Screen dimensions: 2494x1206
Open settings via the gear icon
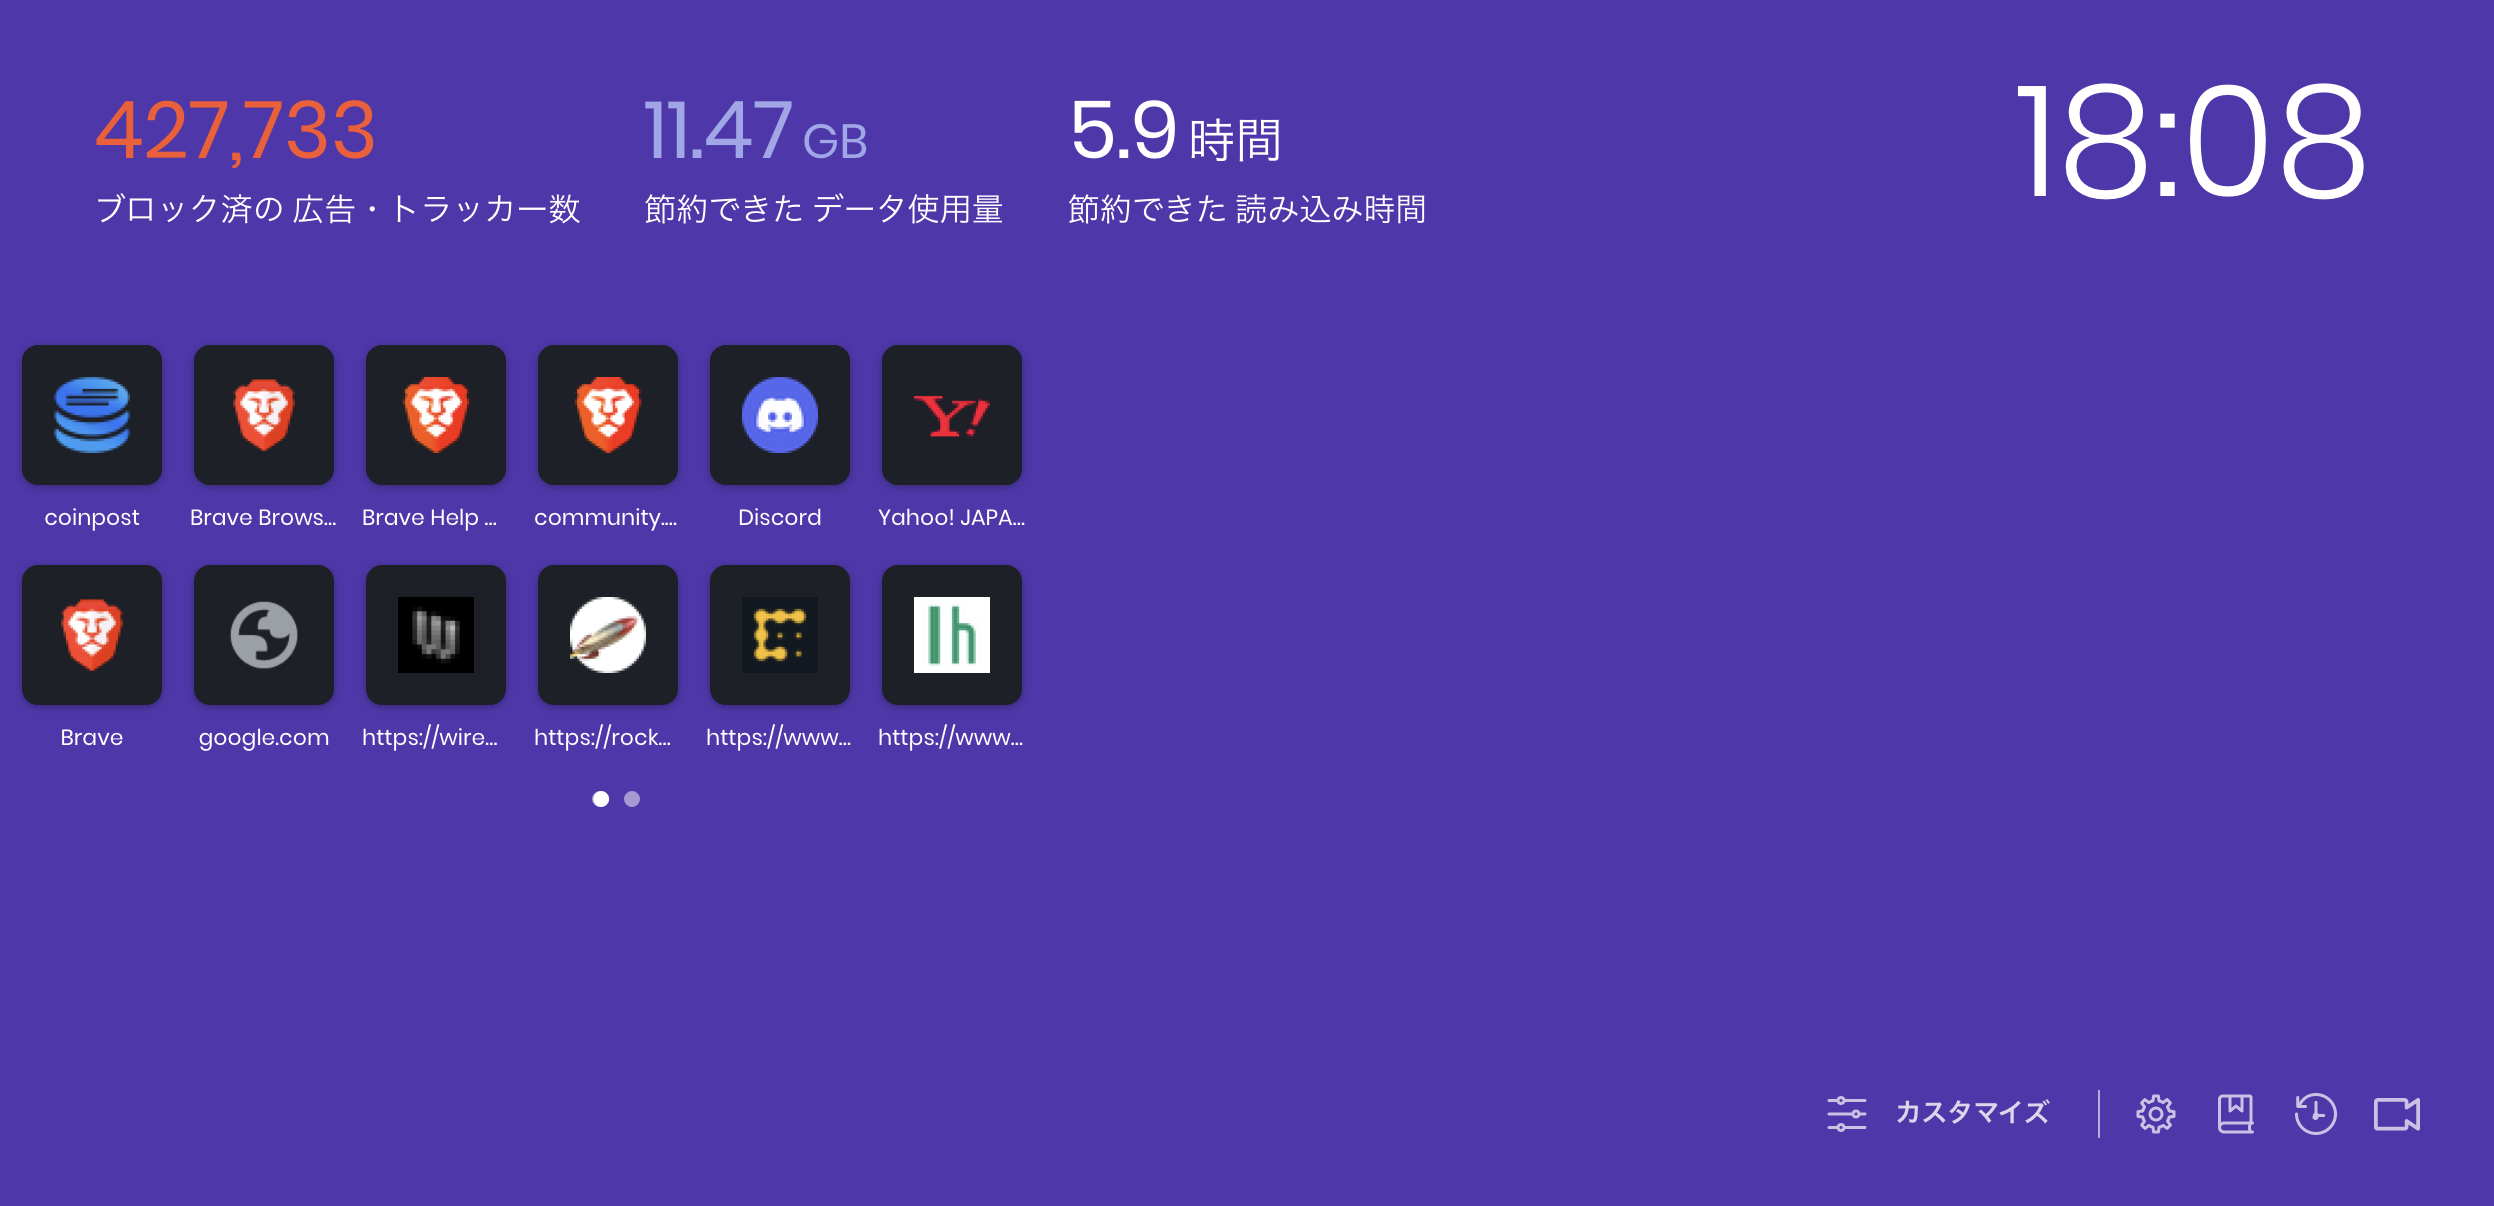2156,1113
